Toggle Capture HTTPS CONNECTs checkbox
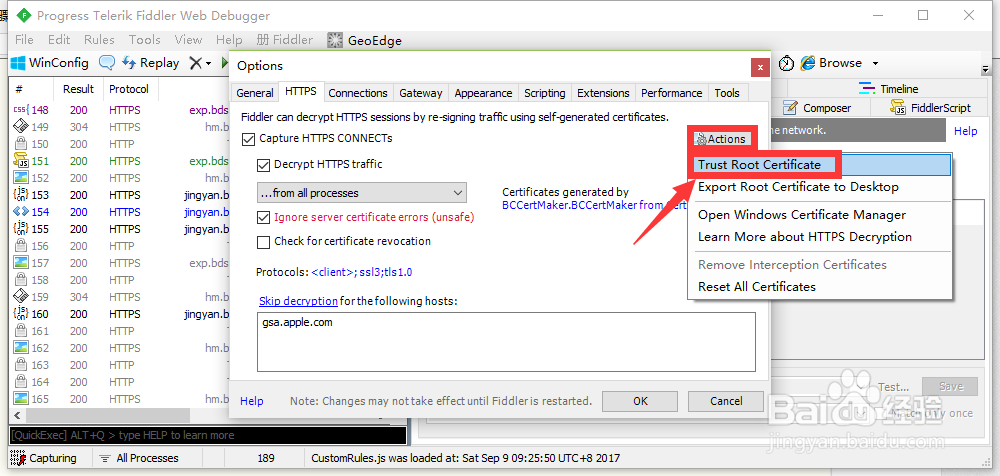The height and width of the screenshot is (476, 1000). pos(249,138)
